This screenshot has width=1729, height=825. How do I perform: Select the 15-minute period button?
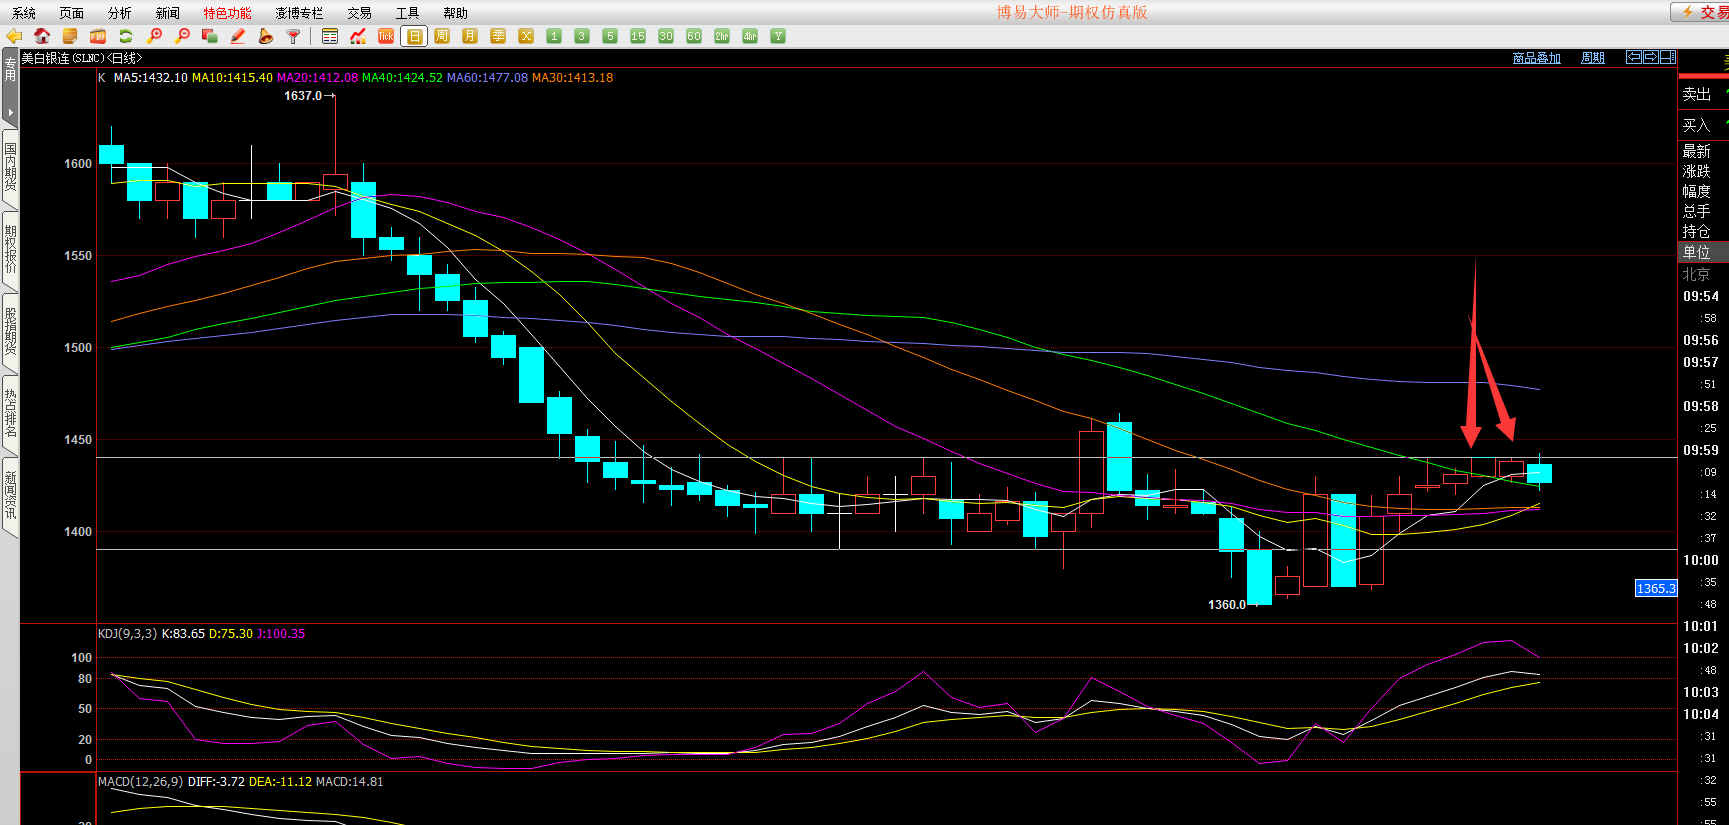pos(638,36)
